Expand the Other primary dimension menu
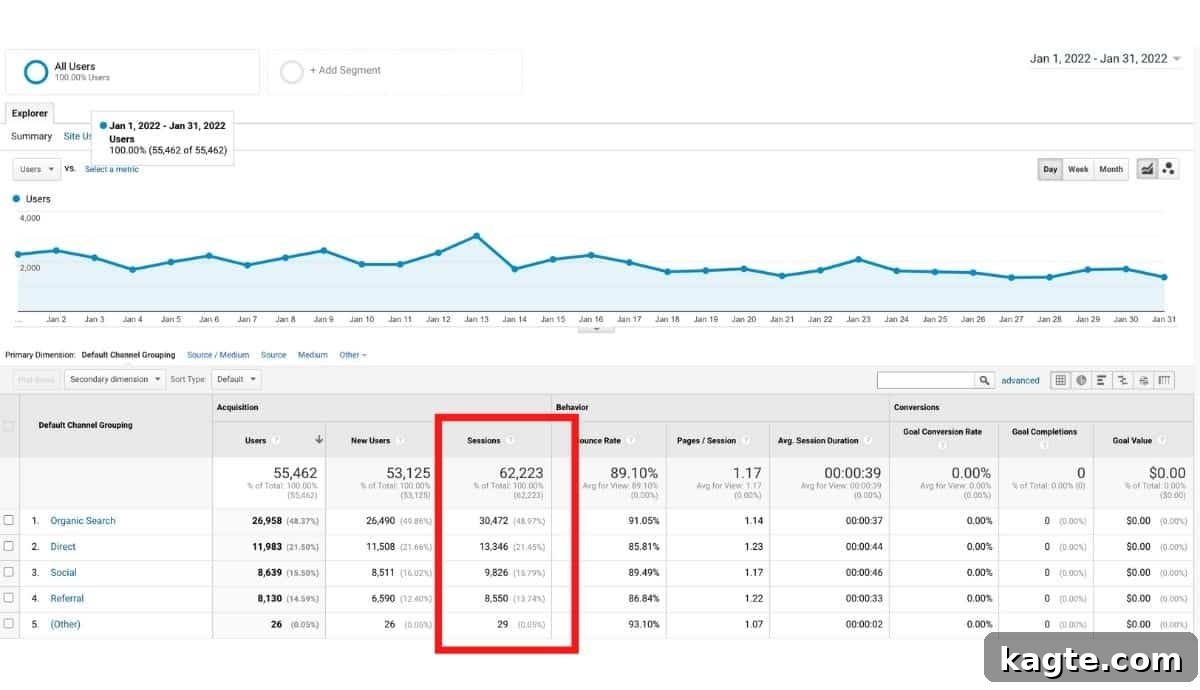The width and height of the screenshot is (1200, 690). (x=353, y=355)
